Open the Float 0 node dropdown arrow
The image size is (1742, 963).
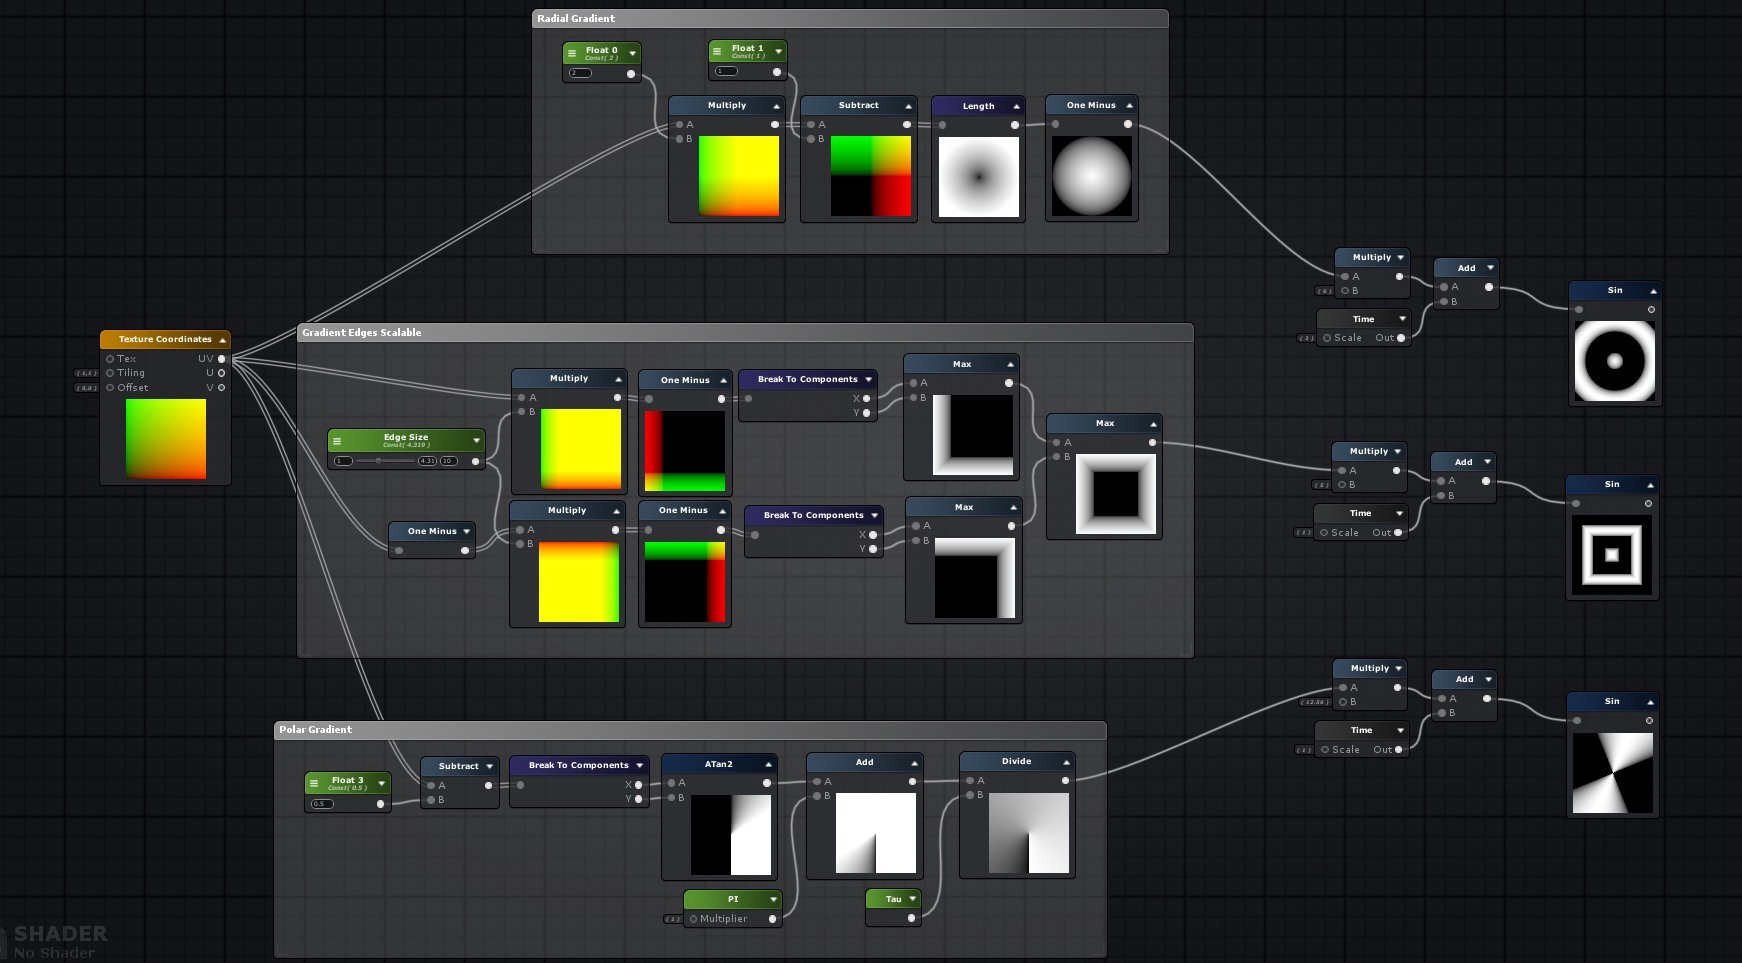[x=632, y=53]
